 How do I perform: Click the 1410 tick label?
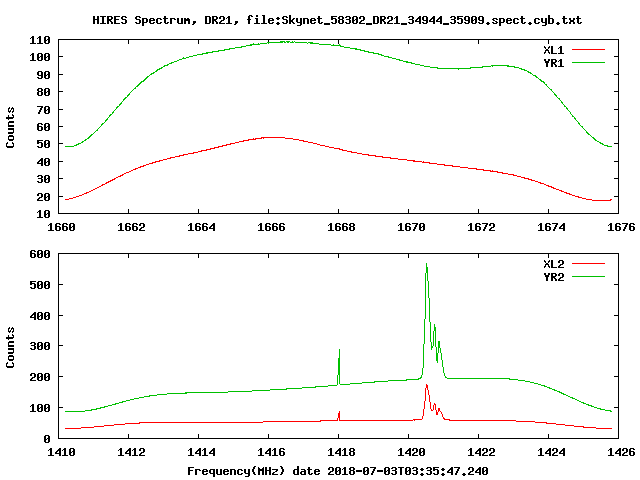pyautogui.click(x=61, y=452)
